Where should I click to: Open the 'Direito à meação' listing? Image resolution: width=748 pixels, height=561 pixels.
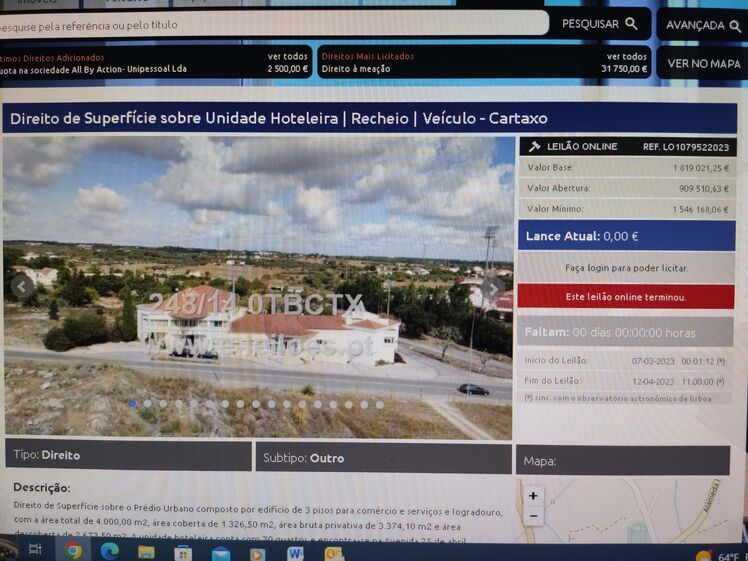[x=356, y=69]
